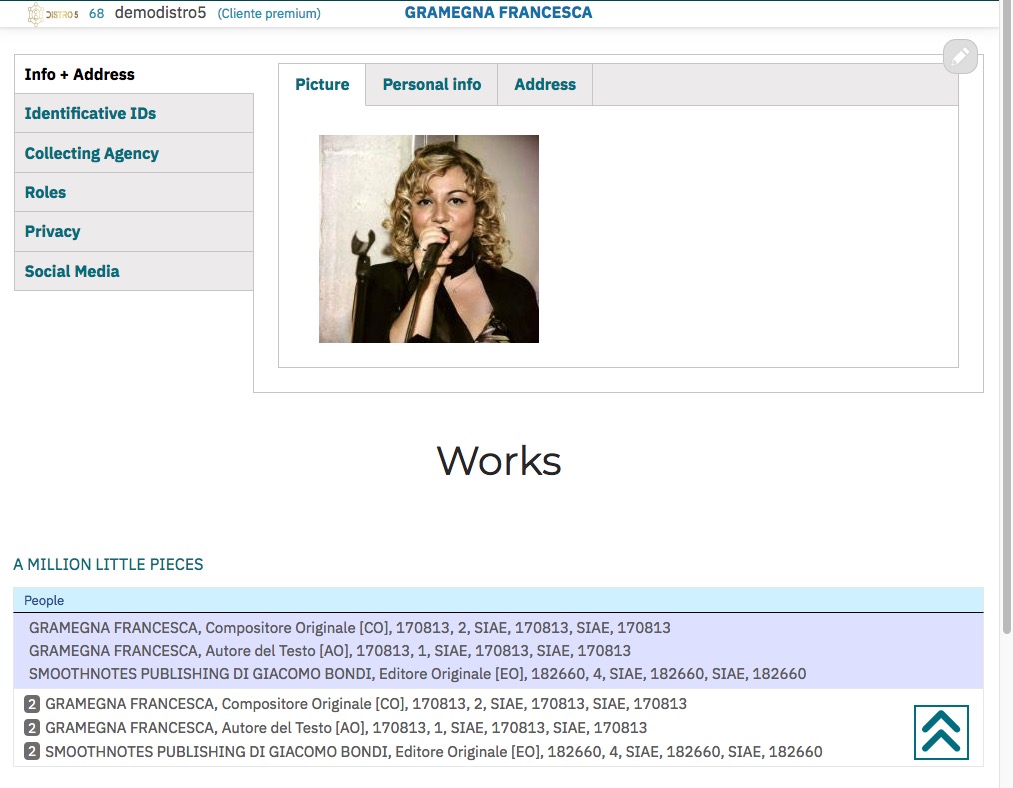Click the Works section heading
Image resolution: width=1013 pixels, height=788 pixels.
(x=499, y=461)
